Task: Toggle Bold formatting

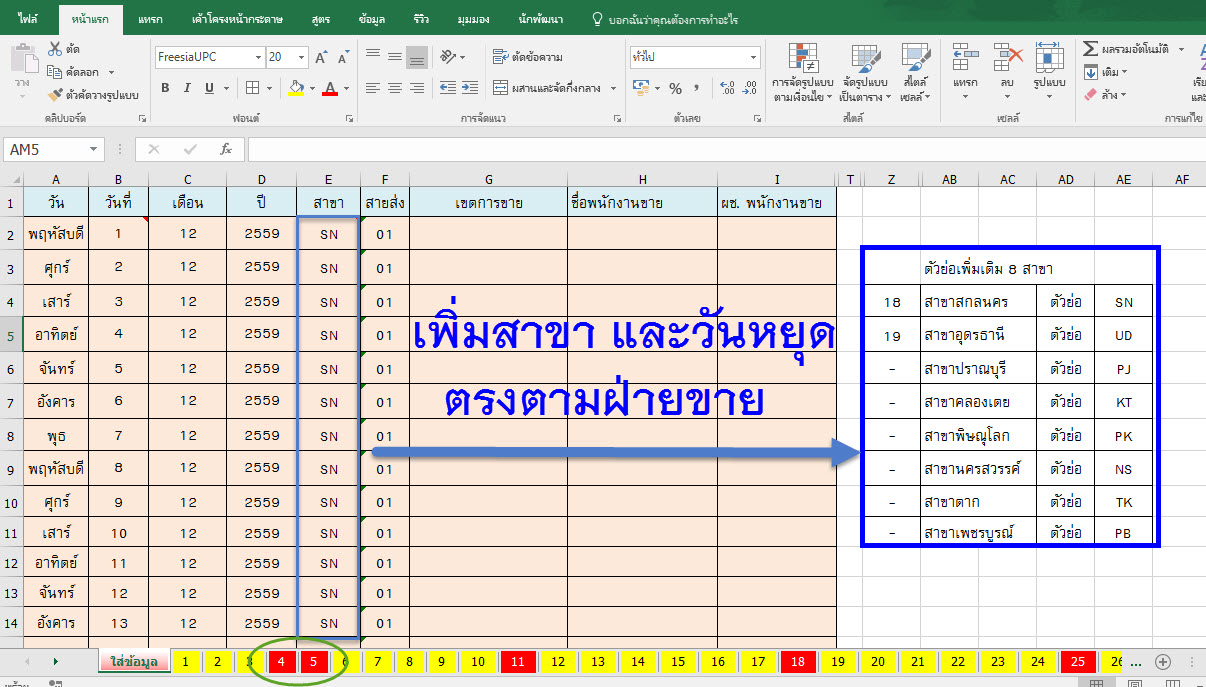Action: click(x=165, y=88)
